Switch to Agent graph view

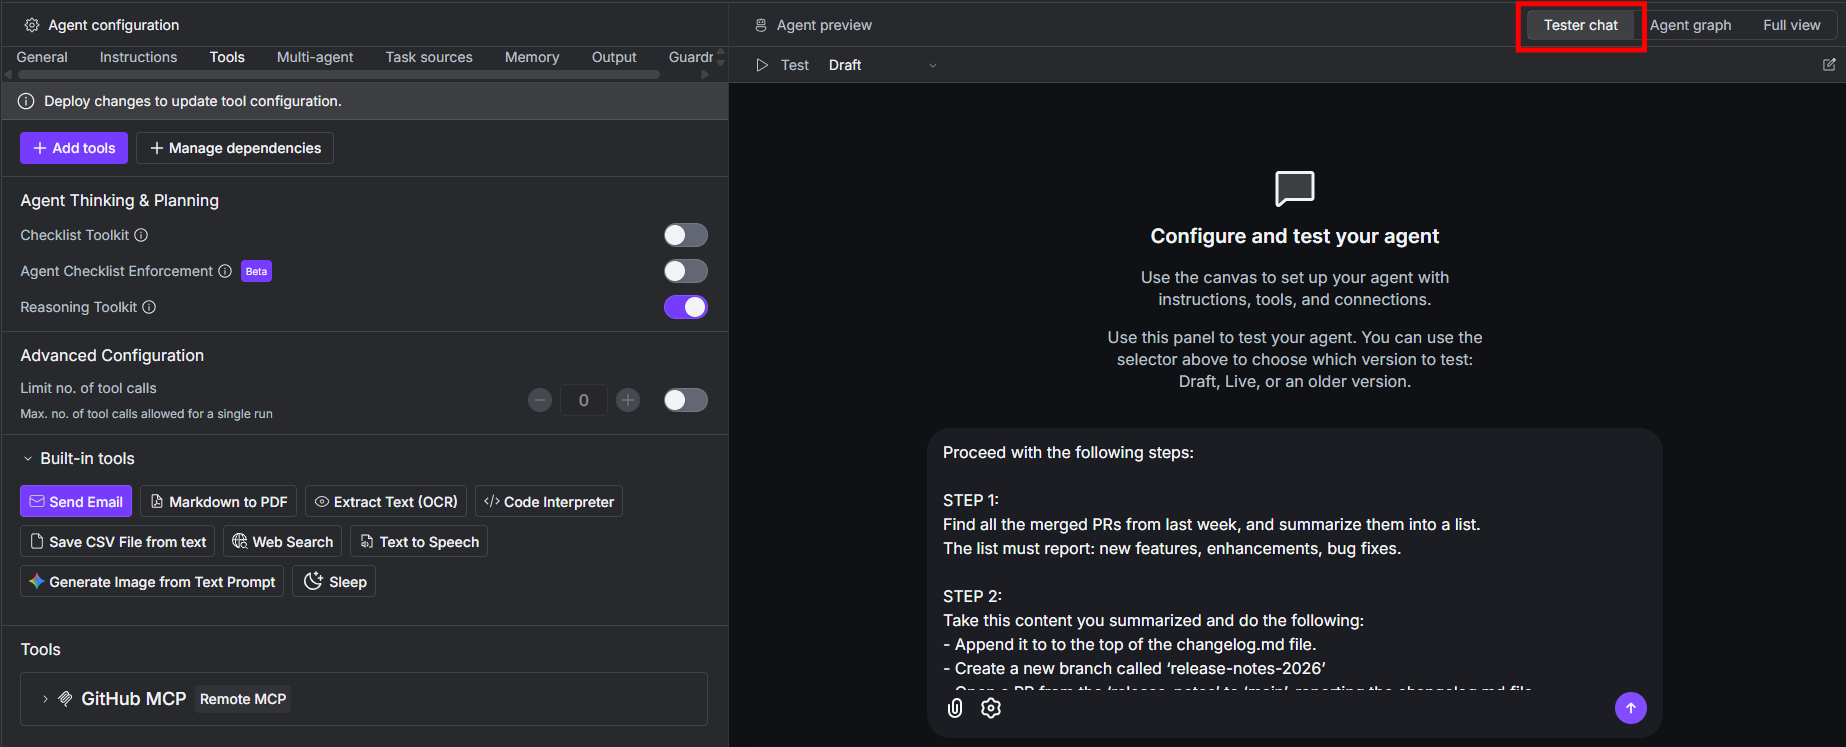[x=1690, y=25]
